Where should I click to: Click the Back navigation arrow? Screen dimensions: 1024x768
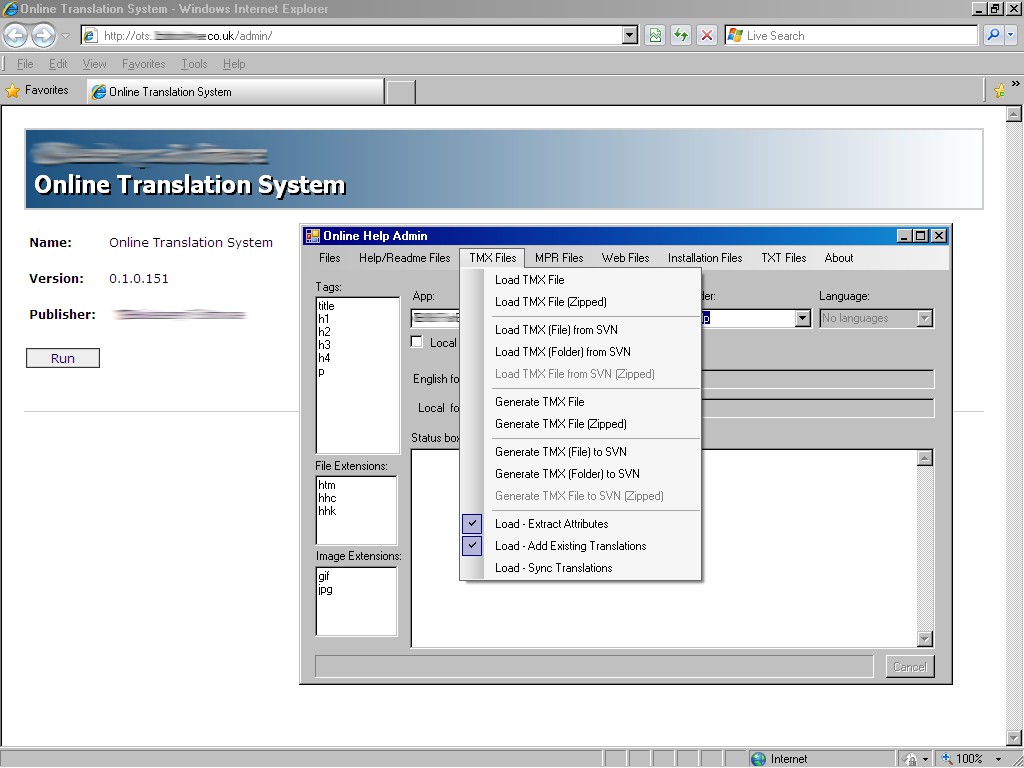click(16, 35)
